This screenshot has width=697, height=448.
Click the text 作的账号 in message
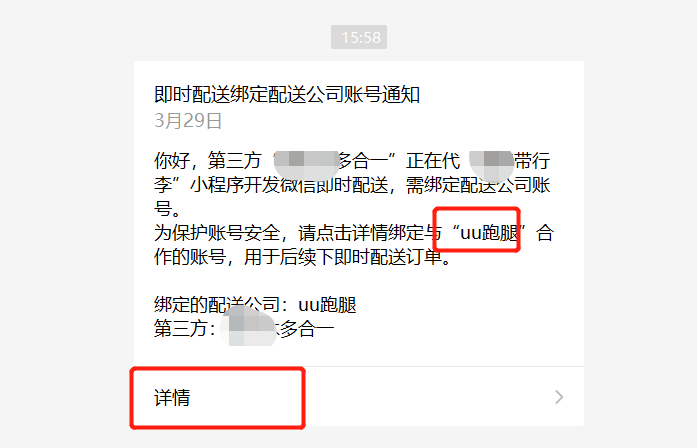[190, 257]
